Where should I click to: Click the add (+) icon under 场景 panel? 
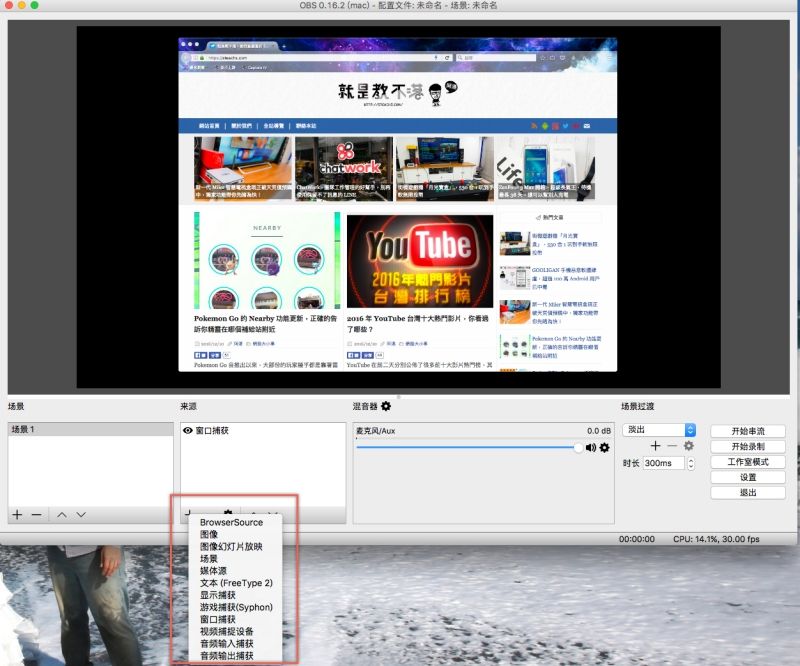(17, 515)
